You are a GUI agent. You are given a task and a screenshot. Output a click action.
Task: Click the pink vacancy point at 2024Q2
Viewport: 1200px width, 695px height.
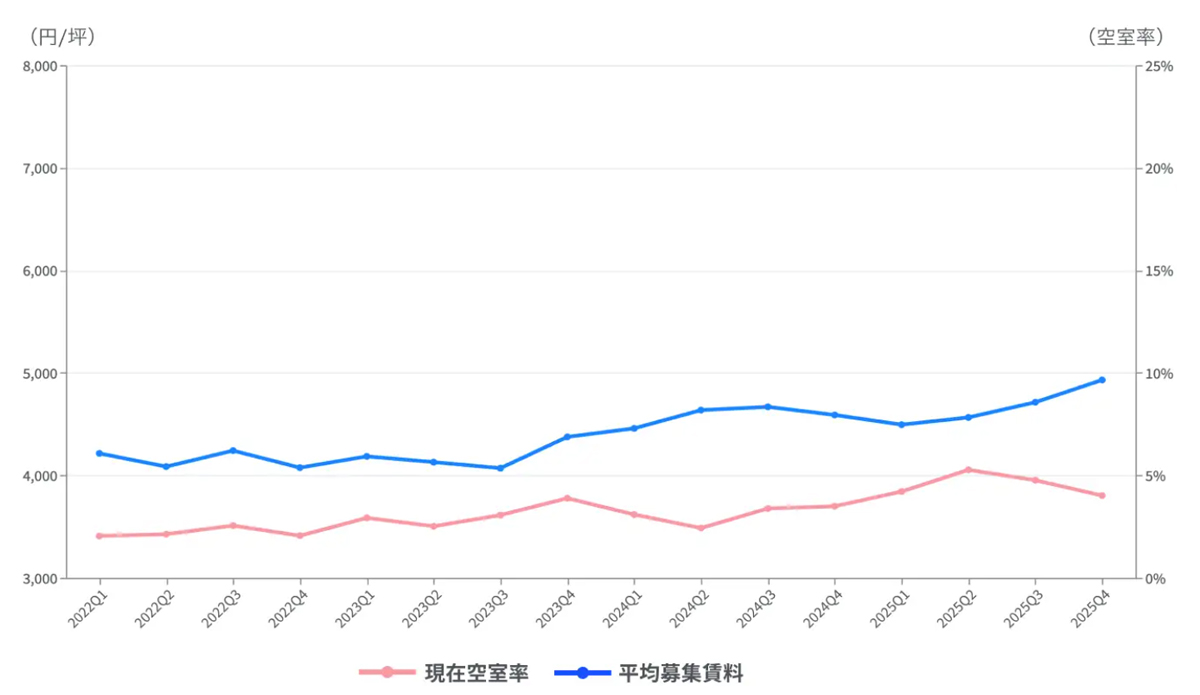[701, 528]
